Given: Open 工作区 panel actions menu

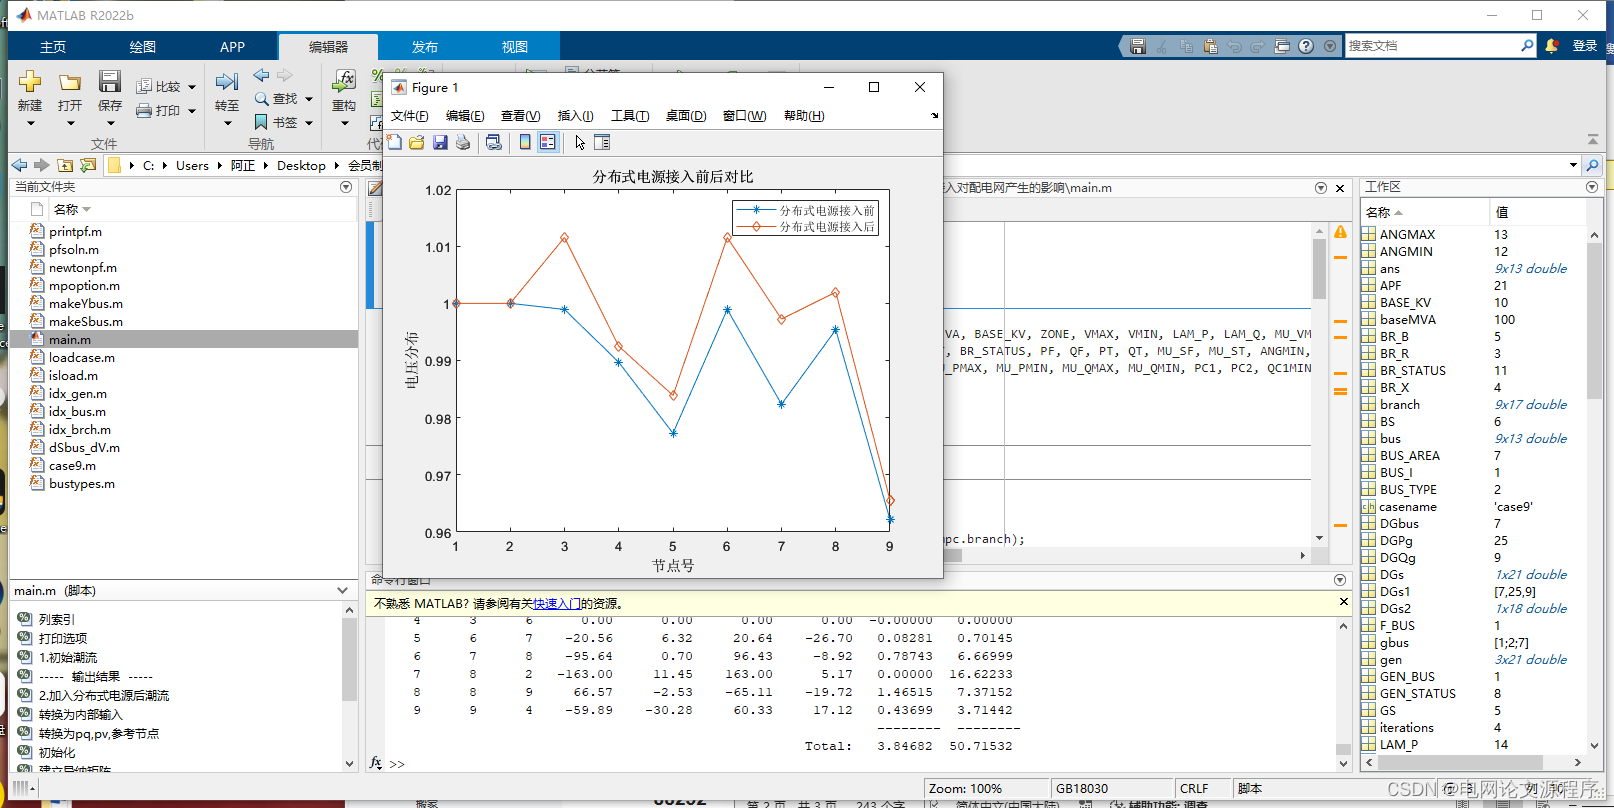Looking at the screenshot, I should coord(1592,187).
